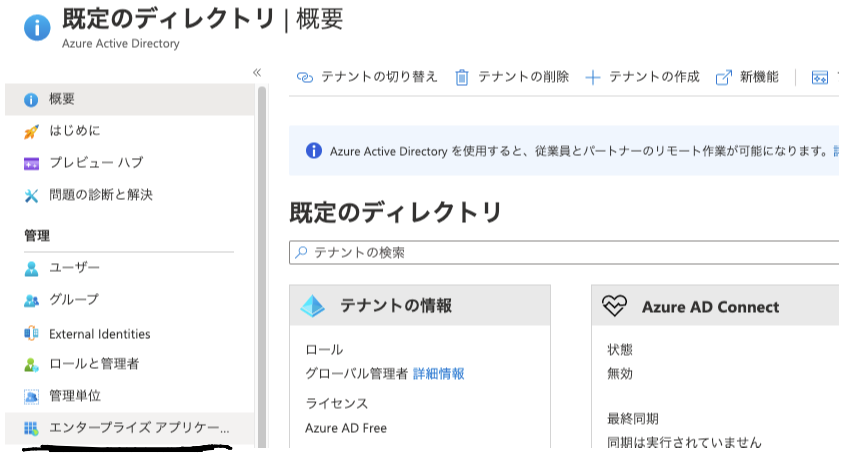Click the blue info icon beside 既定のディレクトリ title

click(37, 27)
